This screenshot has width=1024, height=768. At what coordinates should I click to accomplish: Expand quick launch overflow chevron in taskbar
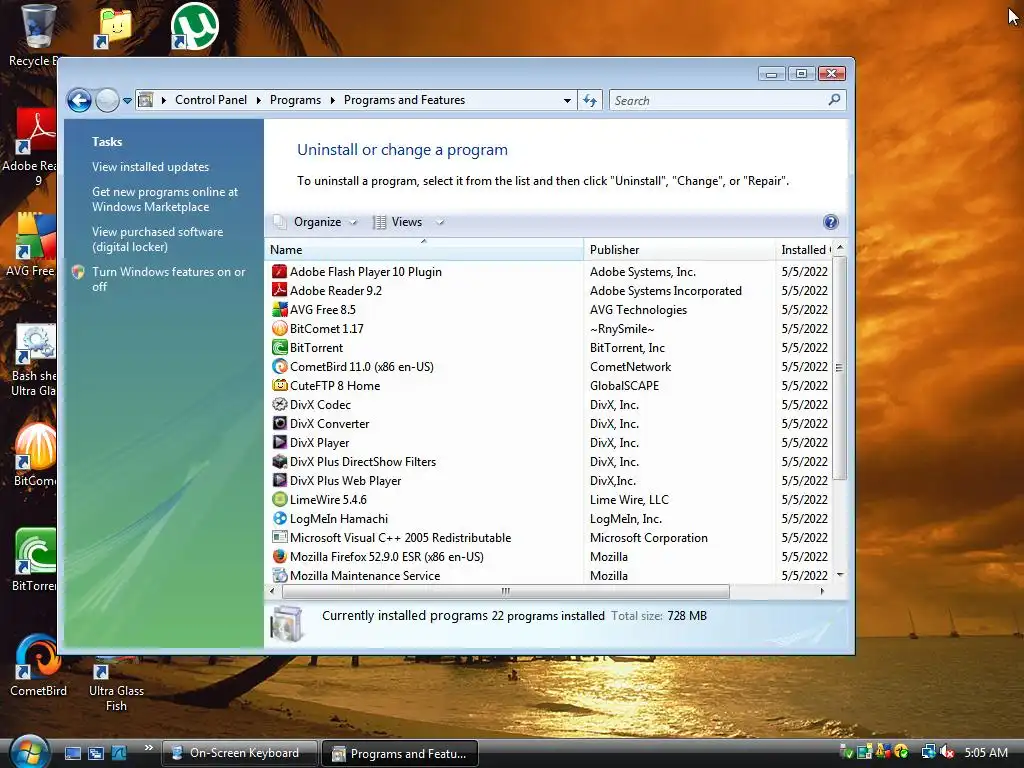(x=149, y=748)
